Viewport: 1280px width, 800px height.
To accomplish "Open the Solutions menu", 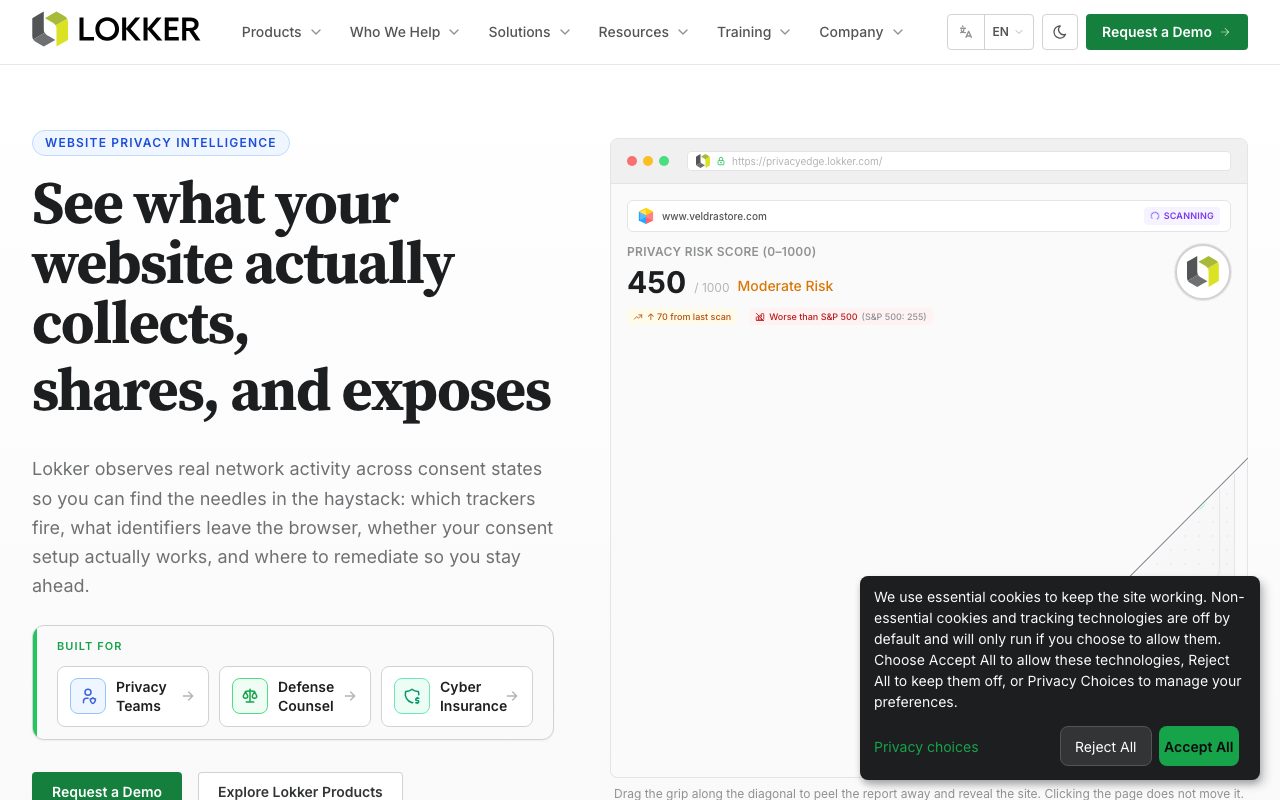I will pyautogui.click(x=529, y=32).
